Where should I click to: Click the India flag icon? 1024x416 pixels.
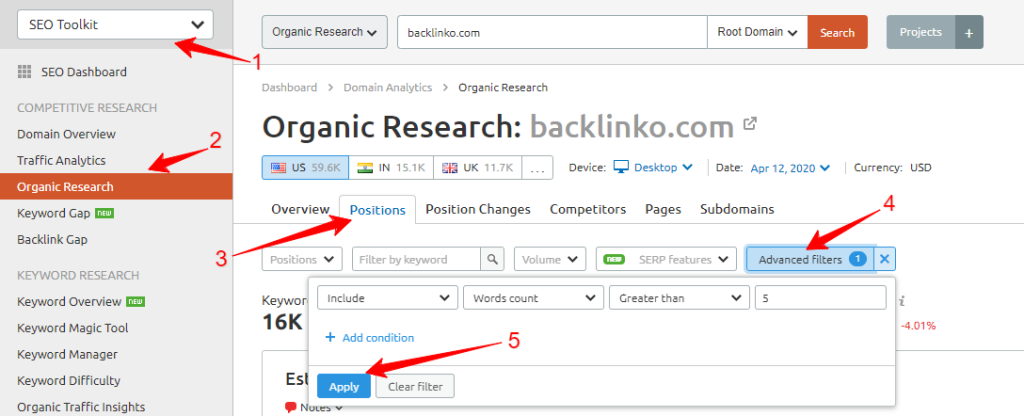pos(365,167)
